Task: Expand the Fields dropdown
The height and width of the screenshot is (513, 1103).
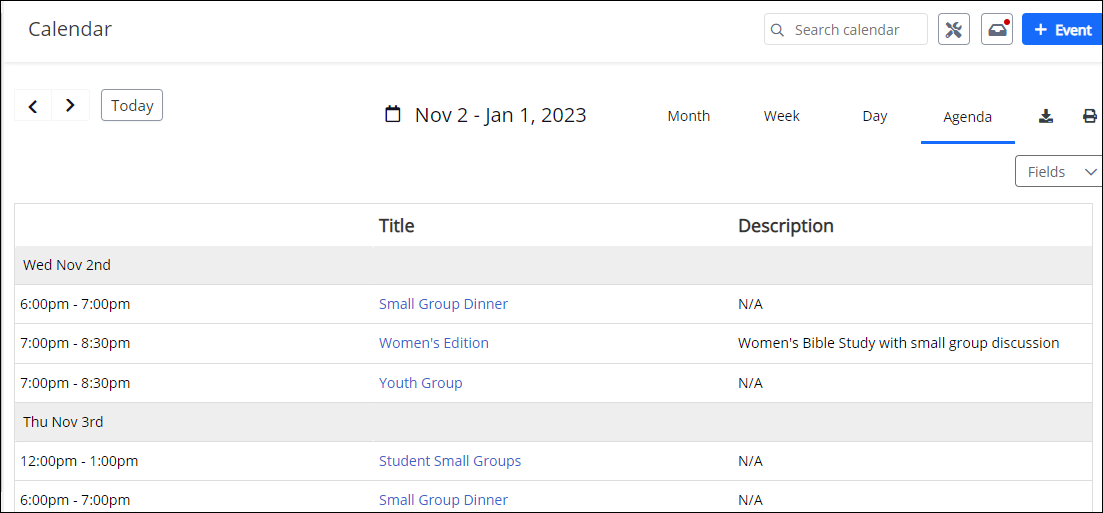Action: pos(1059,172)
